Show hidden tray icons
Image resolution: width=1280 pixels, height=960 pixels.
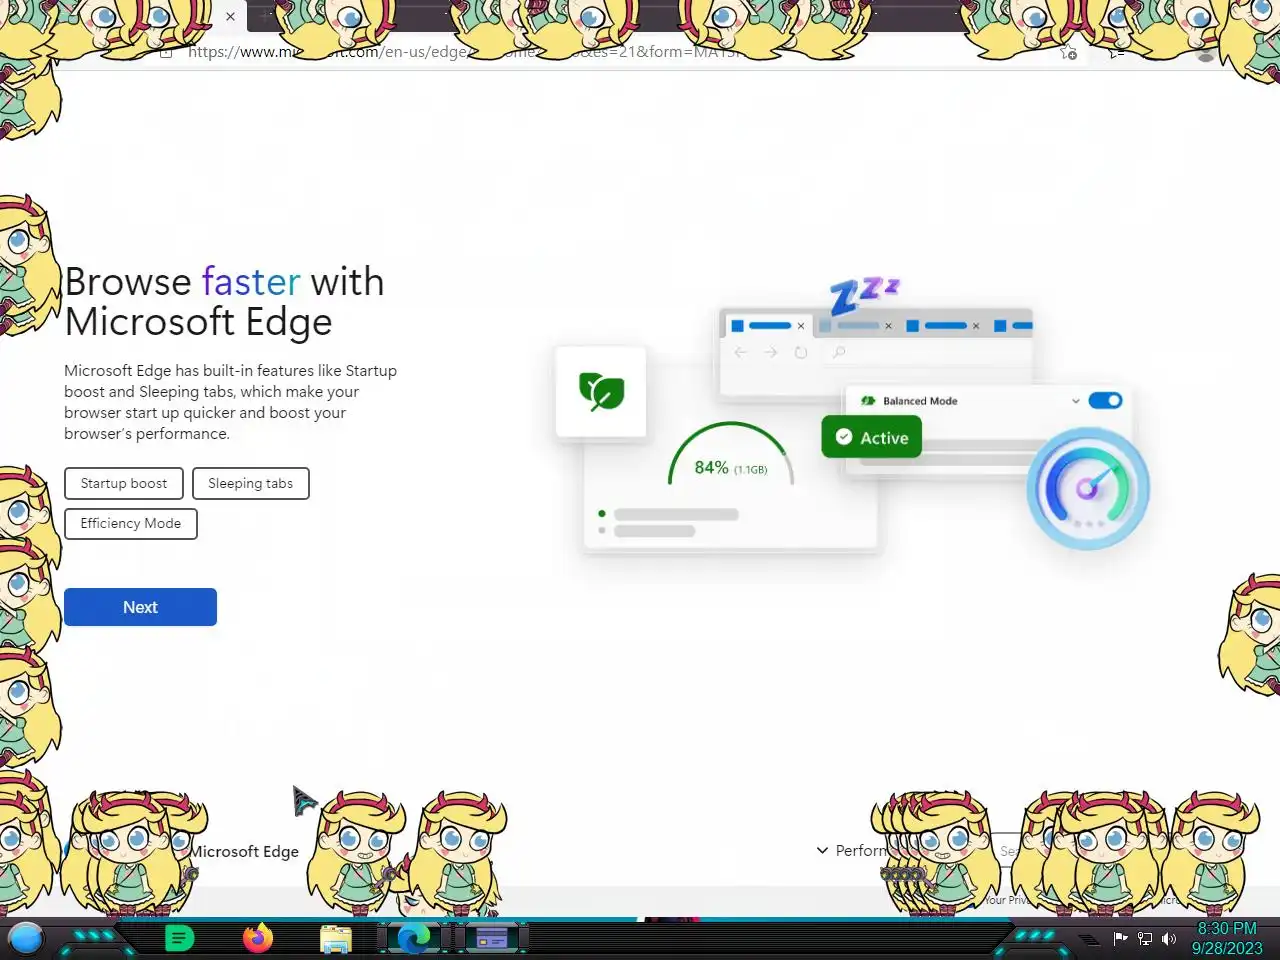(1089, 940)
